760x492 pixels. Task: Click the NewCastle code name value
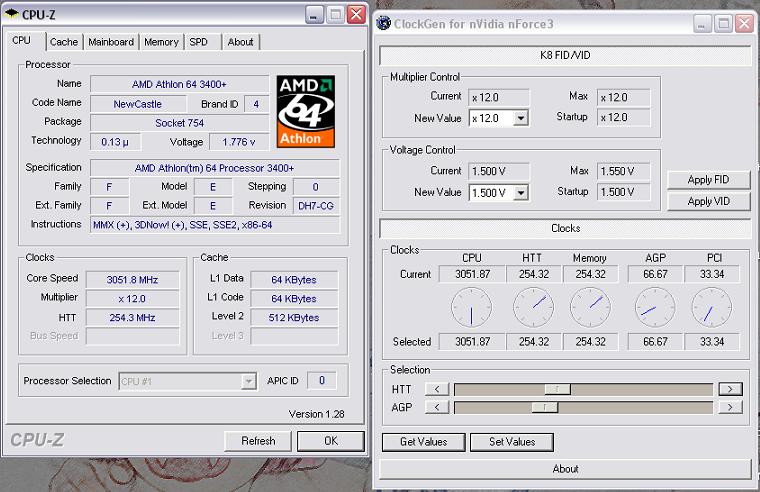[138, 104]
